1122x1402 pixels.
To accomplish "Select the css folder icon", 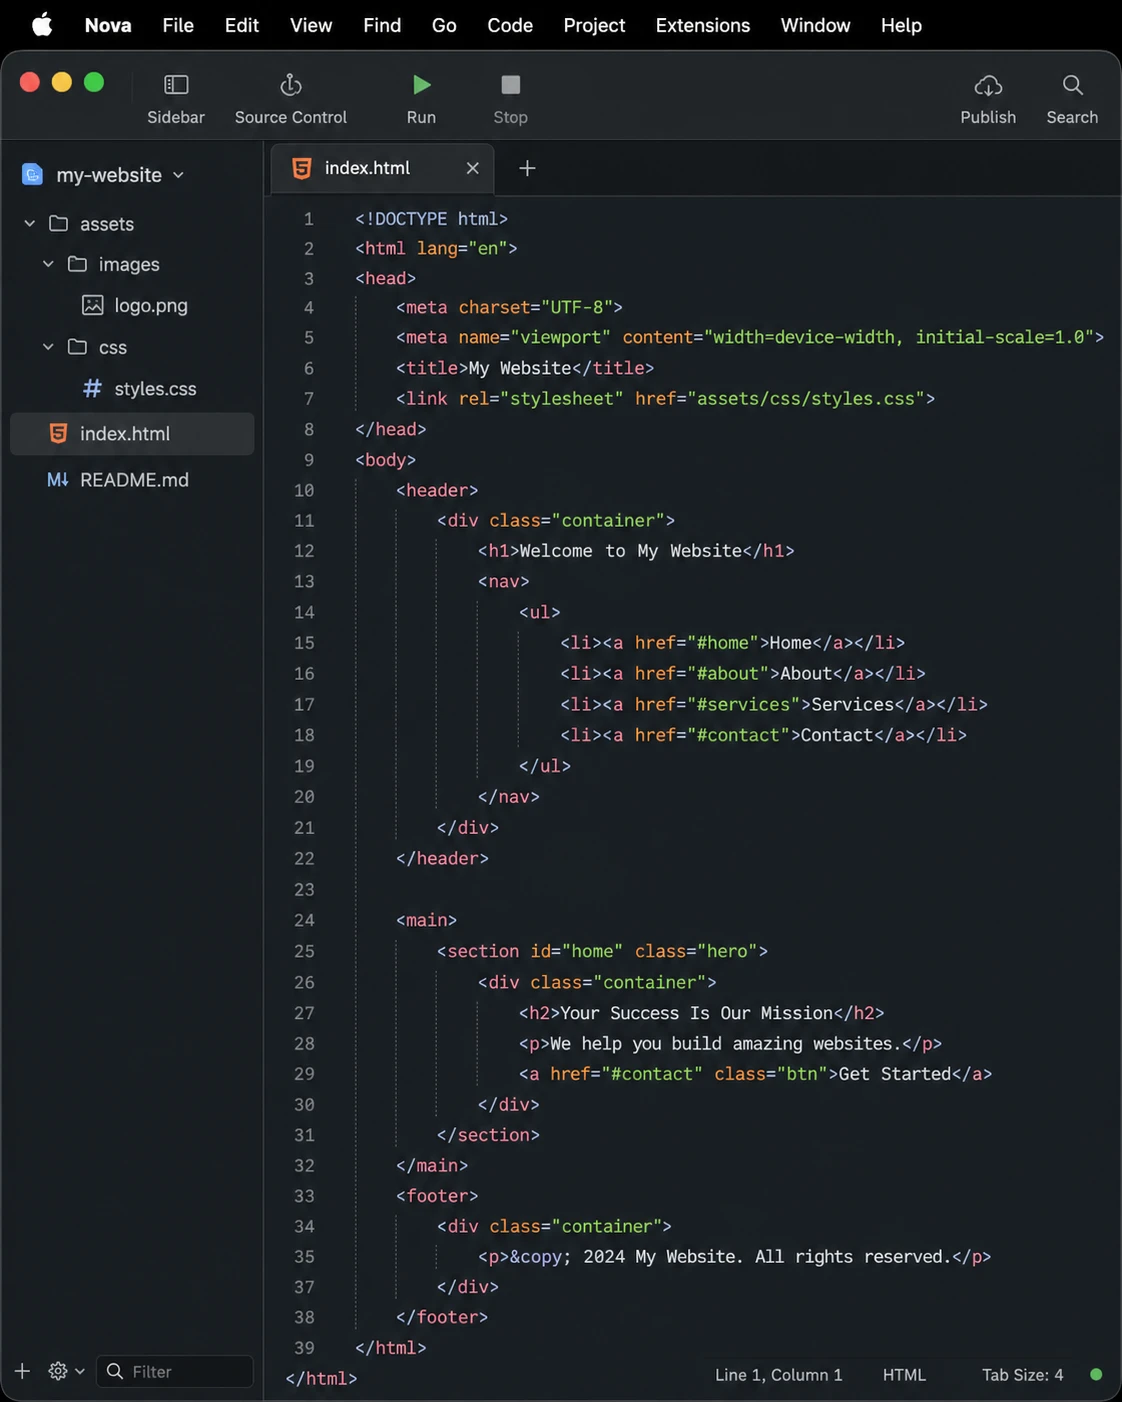I will (x=77, y=347).
